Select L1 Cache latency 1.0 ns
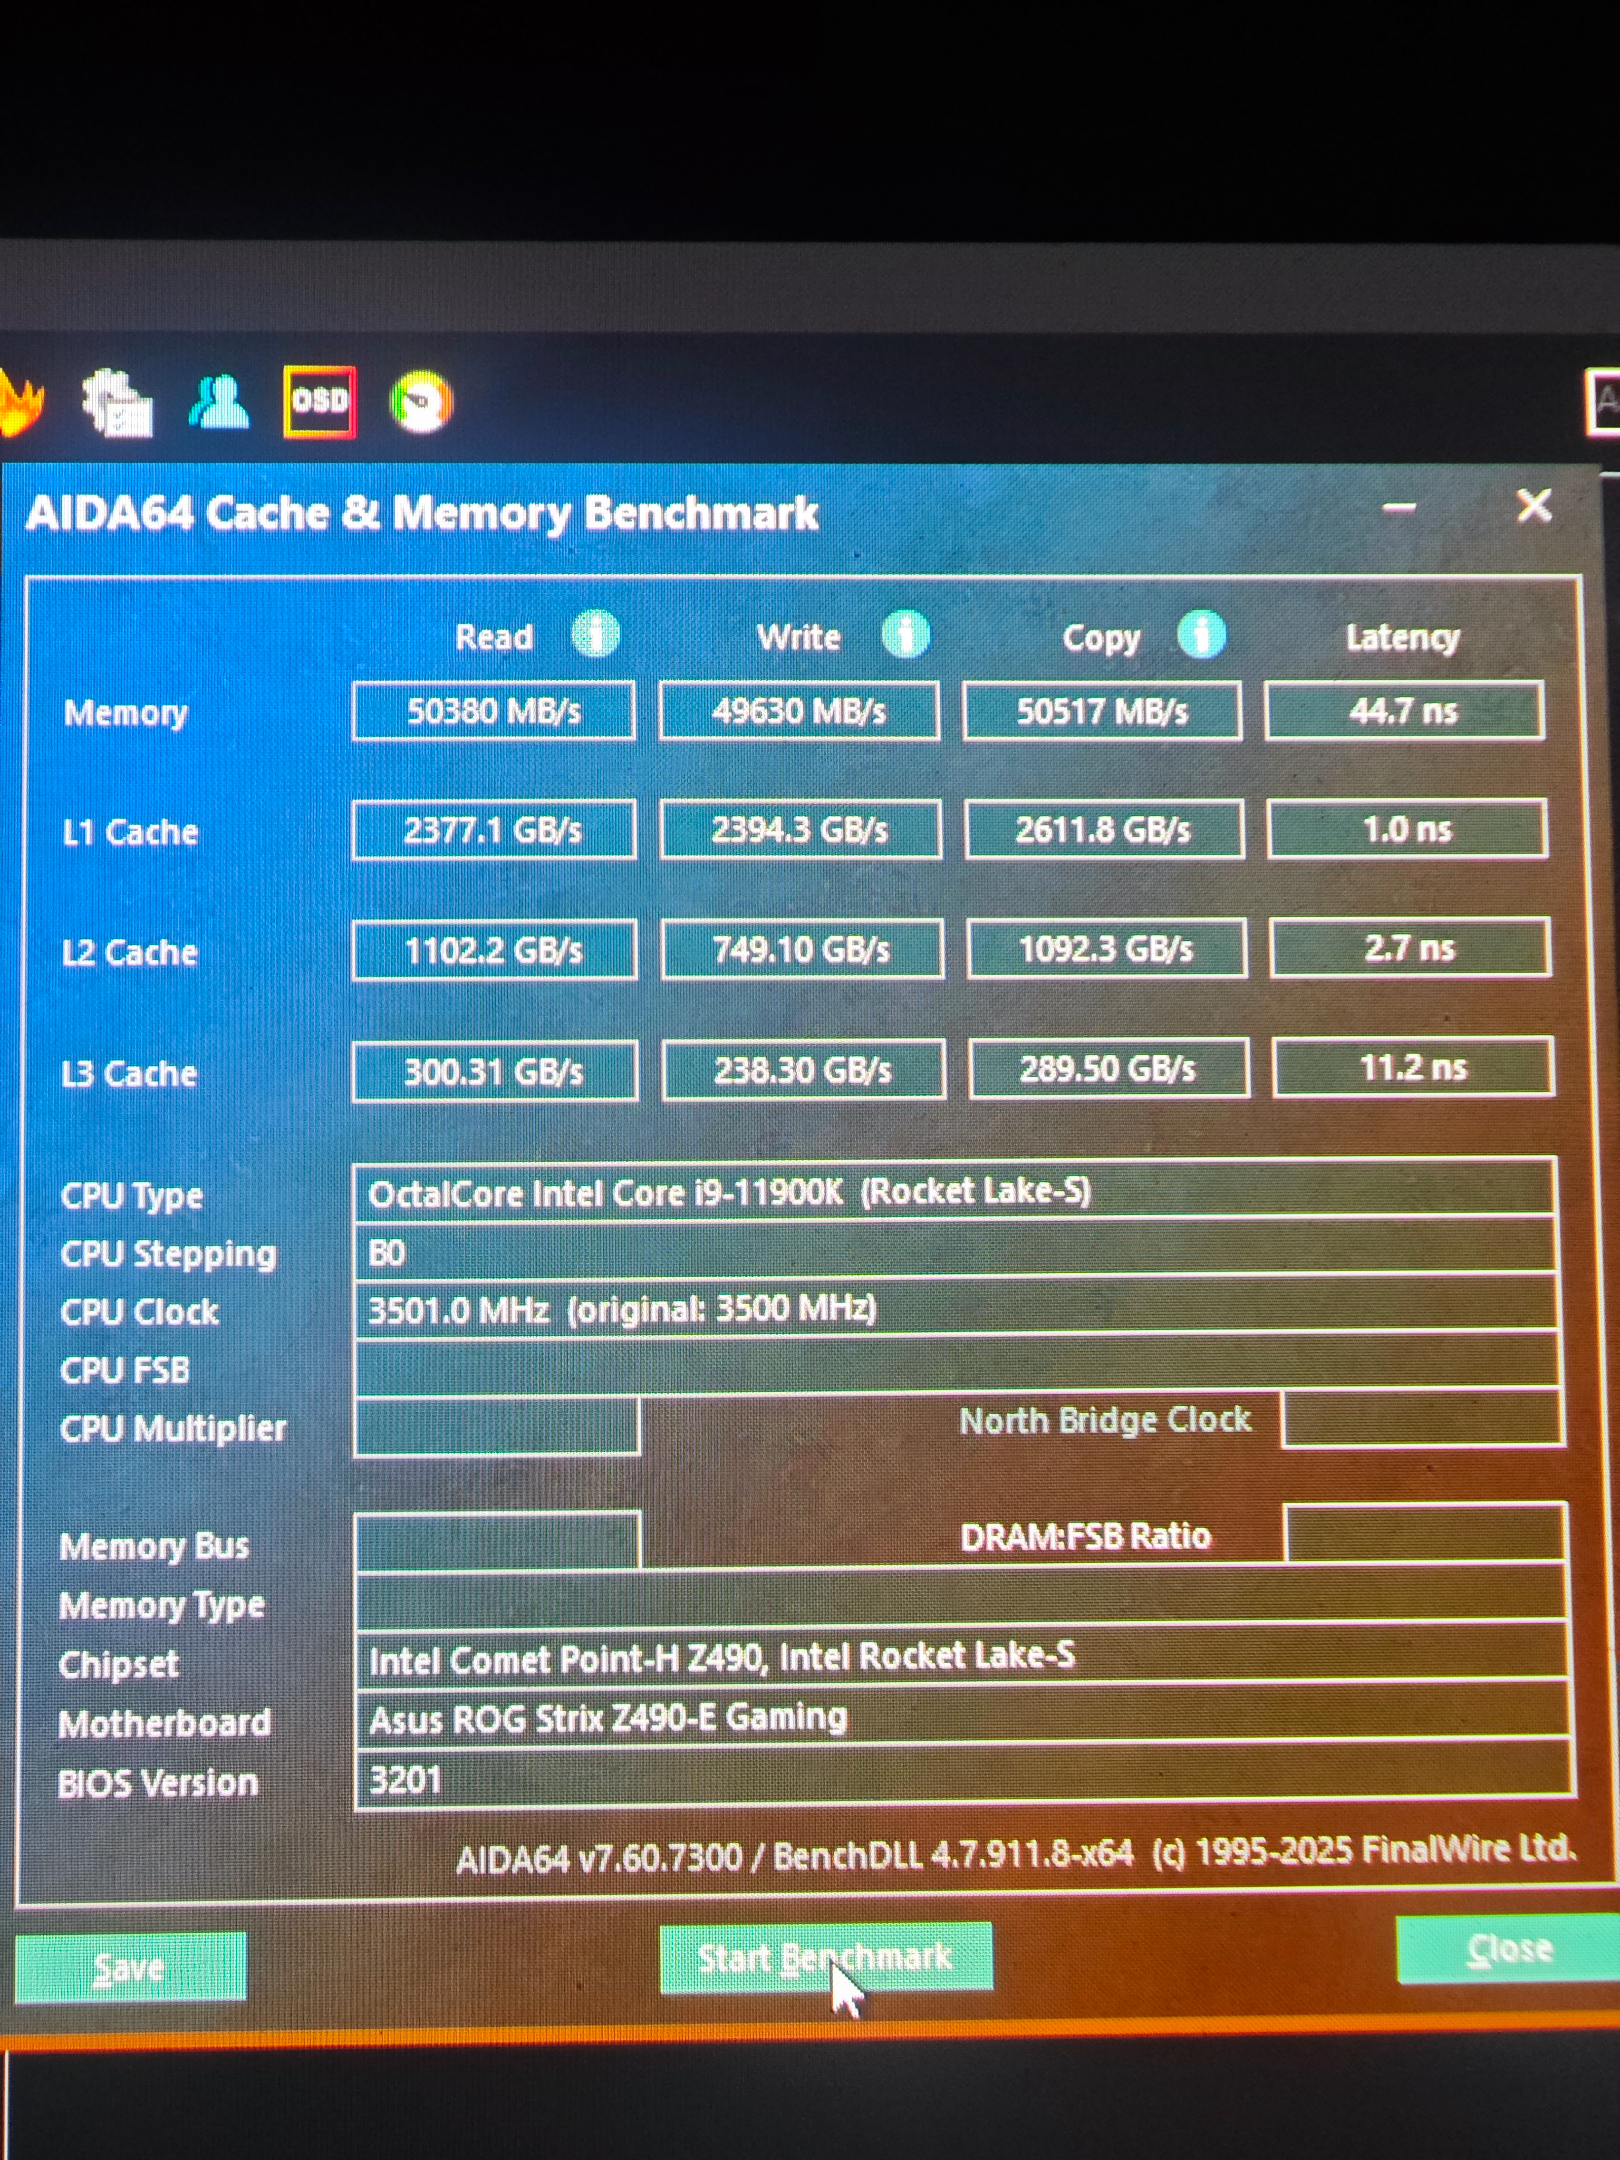 pos(1408,829)
